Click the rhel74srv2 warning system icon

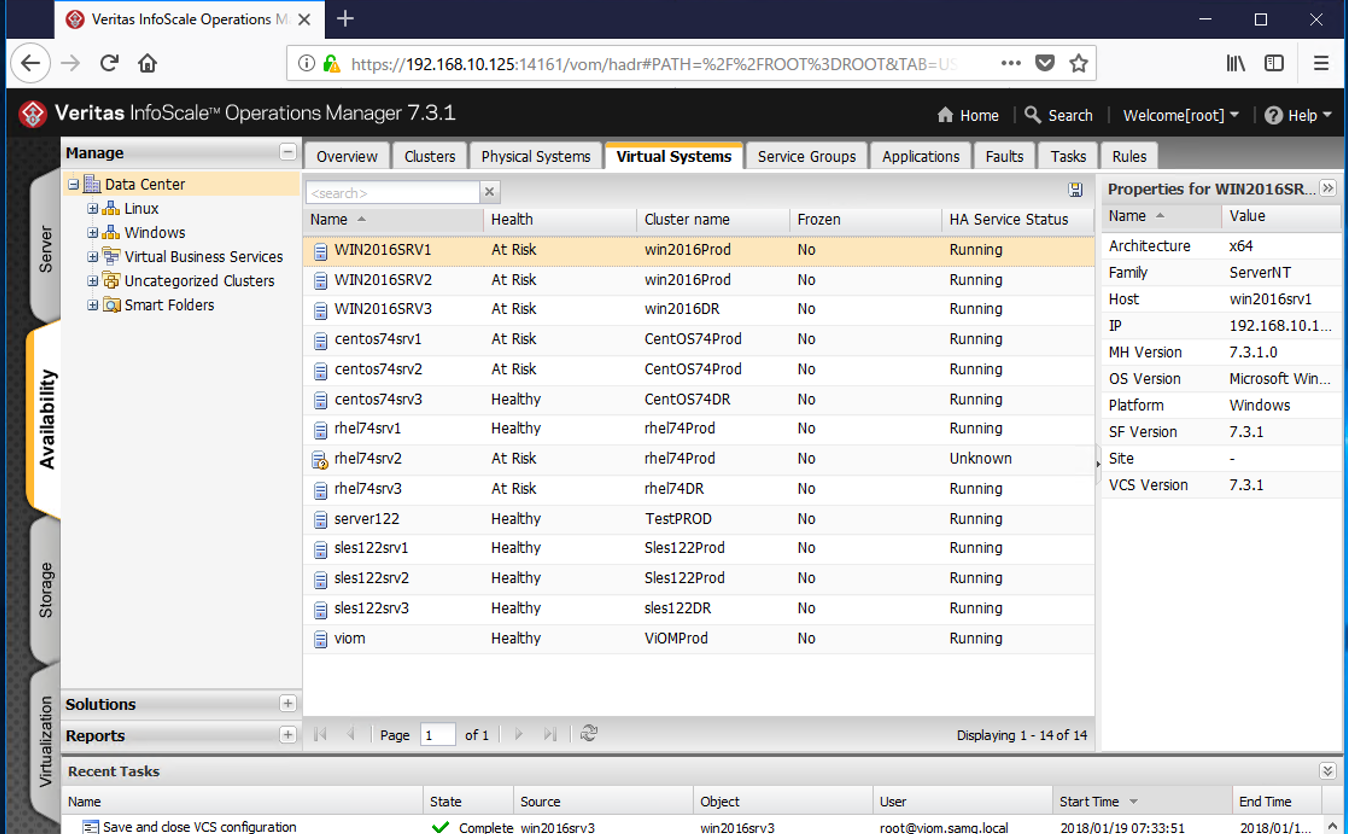(x=320, y=460)
